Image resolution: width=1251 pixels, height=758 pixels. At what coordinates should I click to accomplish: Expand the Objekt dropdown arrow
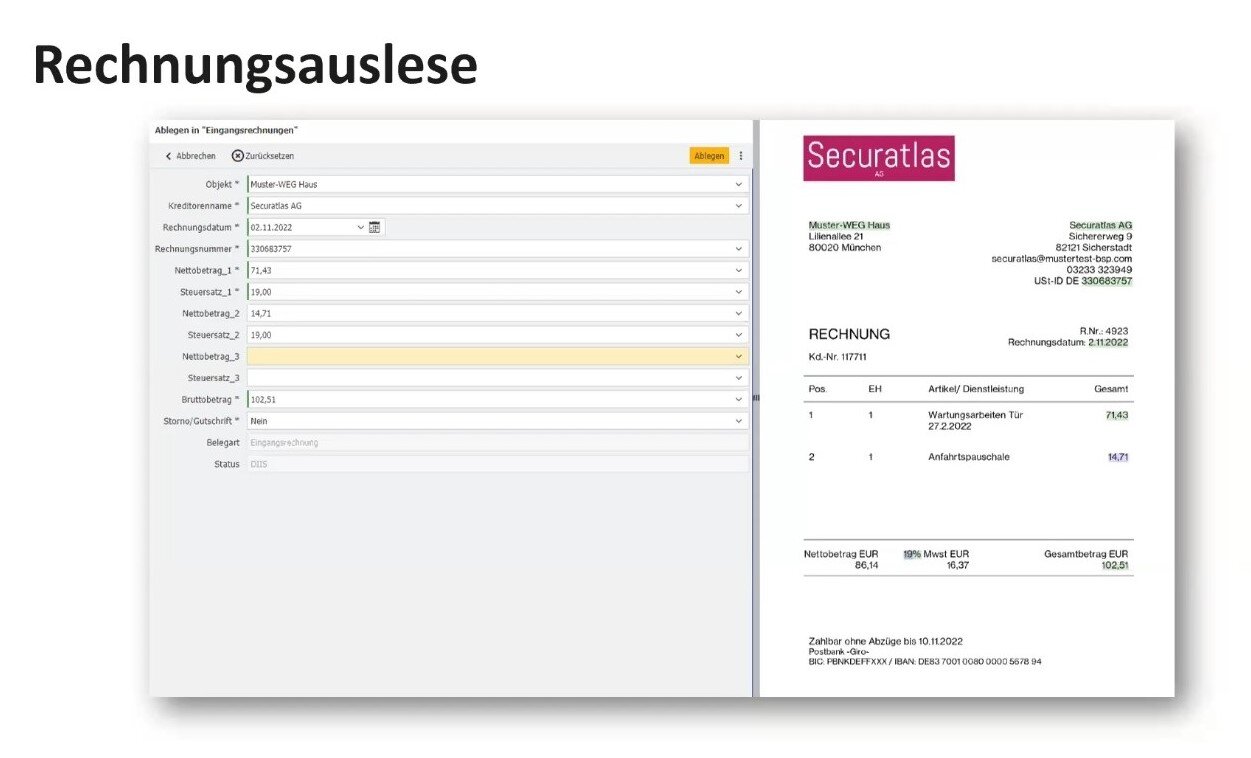click(739, 184)
